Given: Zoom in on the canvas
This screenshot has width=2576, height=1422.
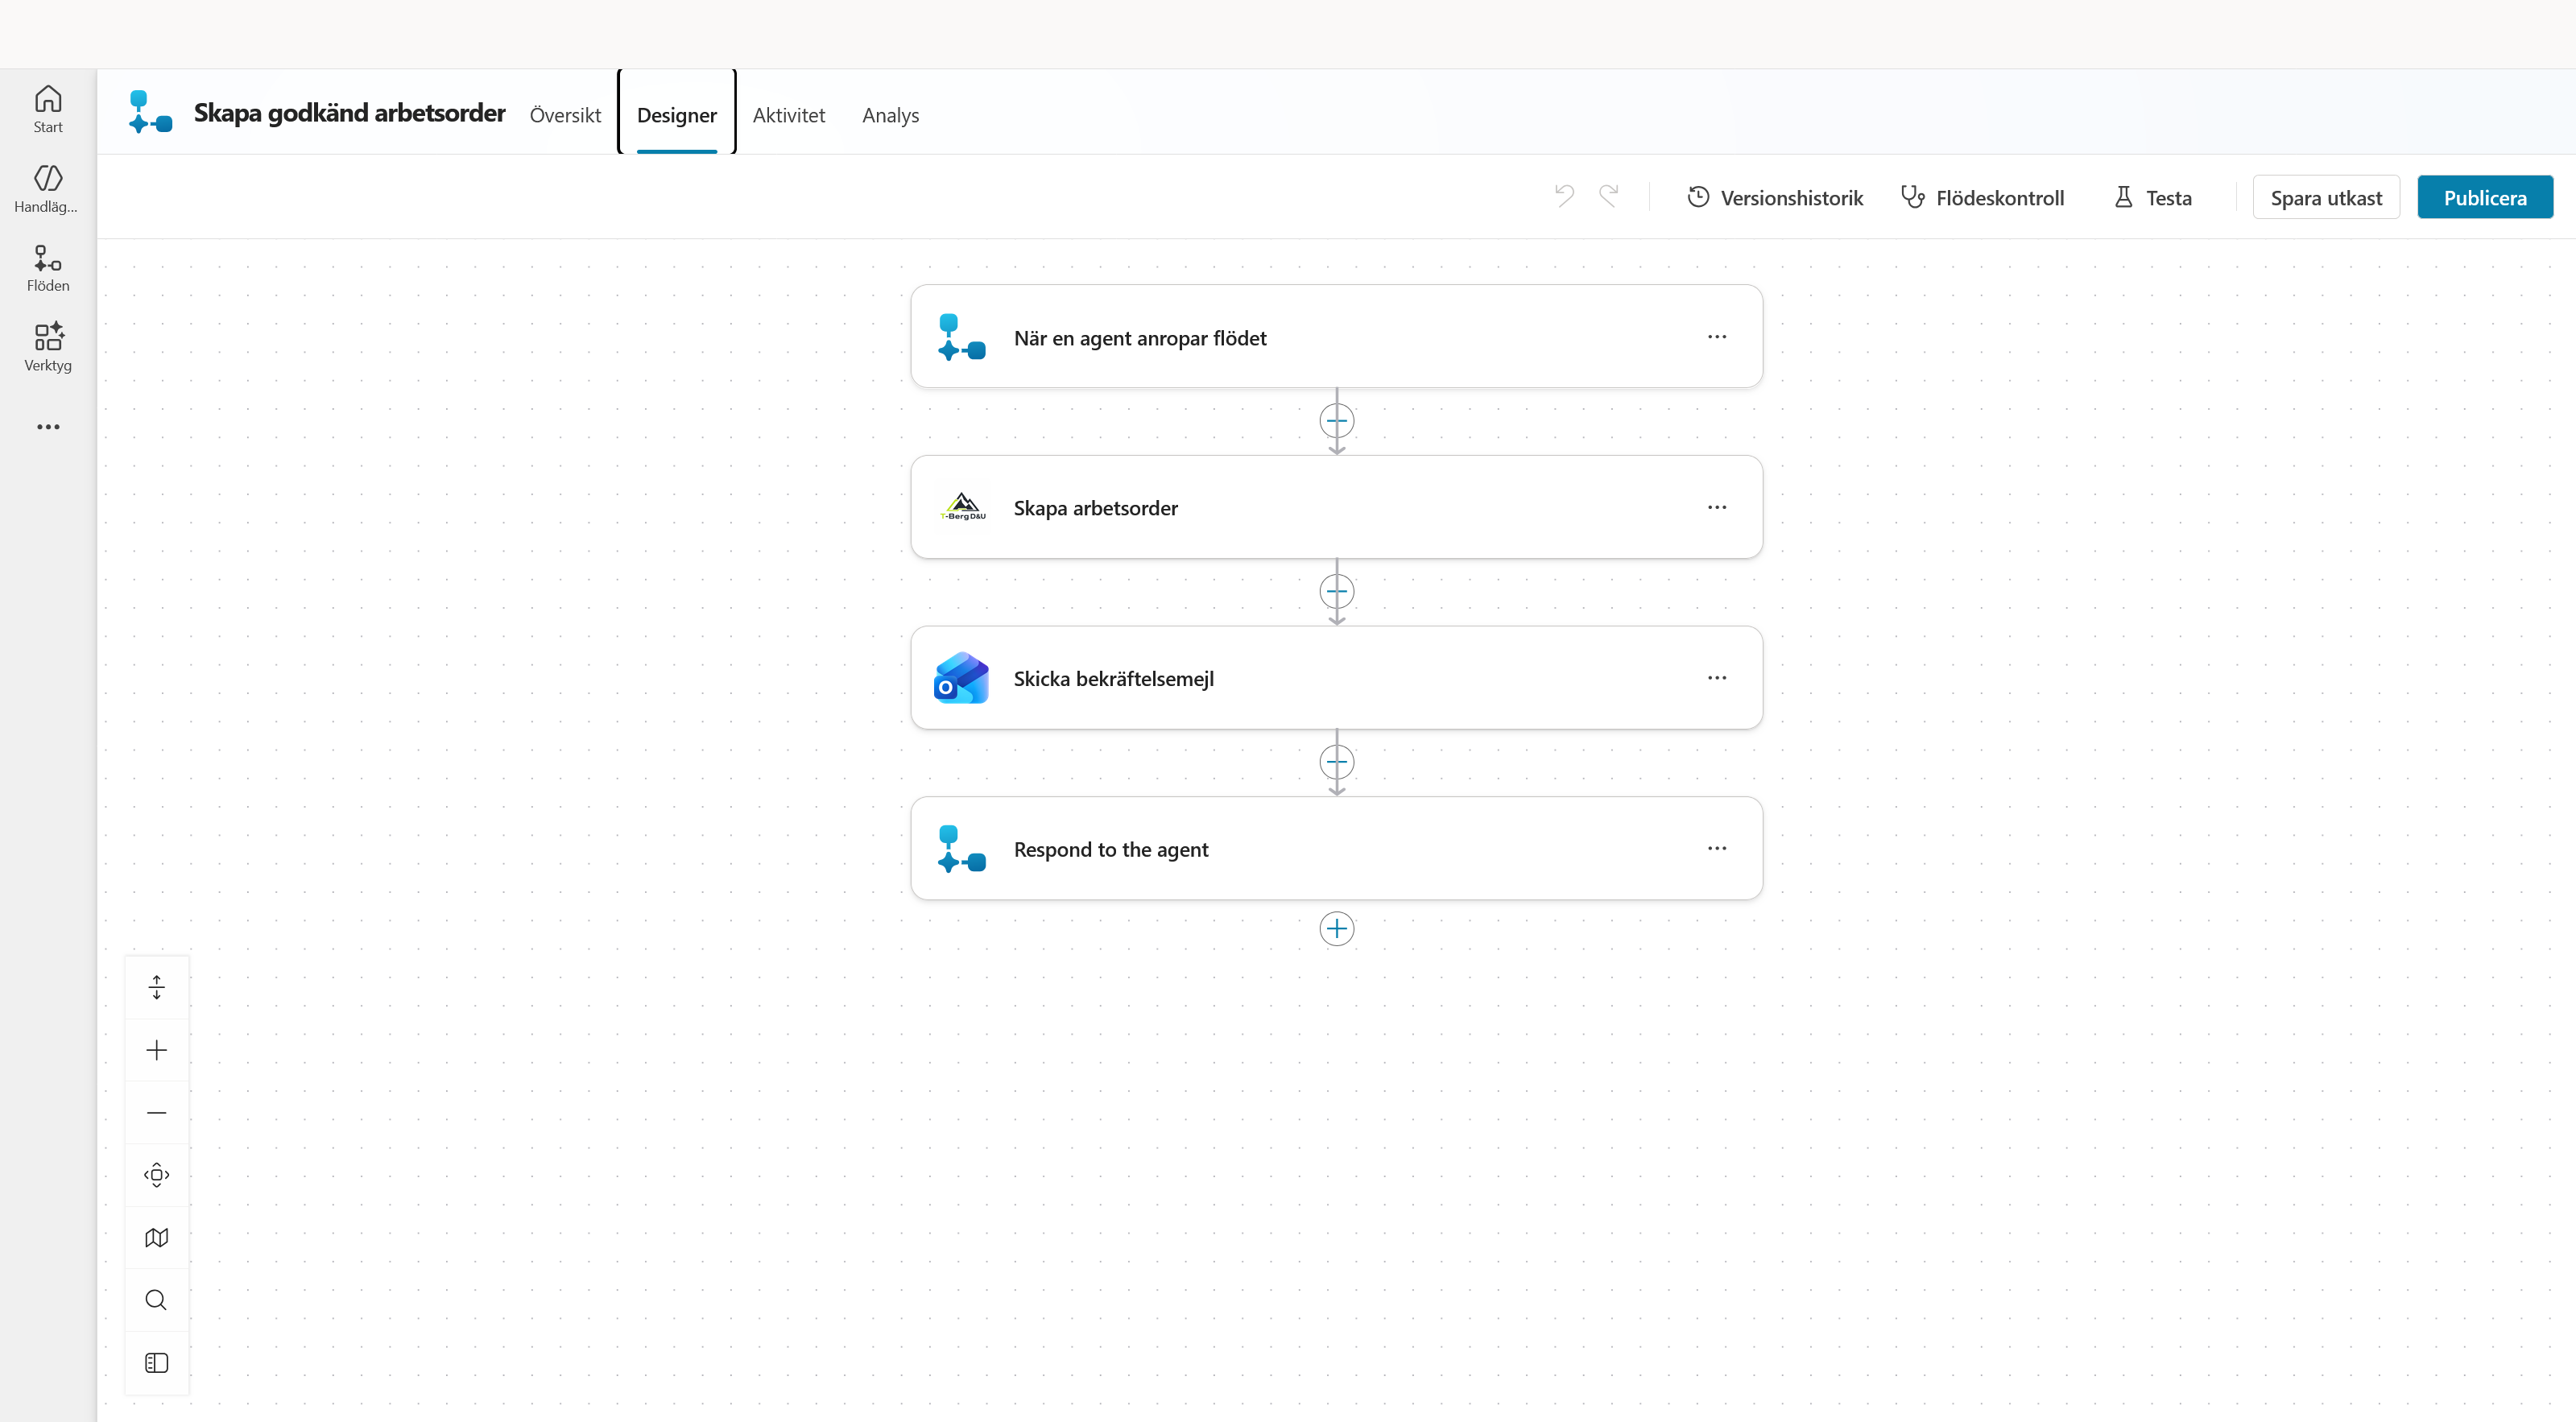Looking at the screenshot, I should (157, 1050).
